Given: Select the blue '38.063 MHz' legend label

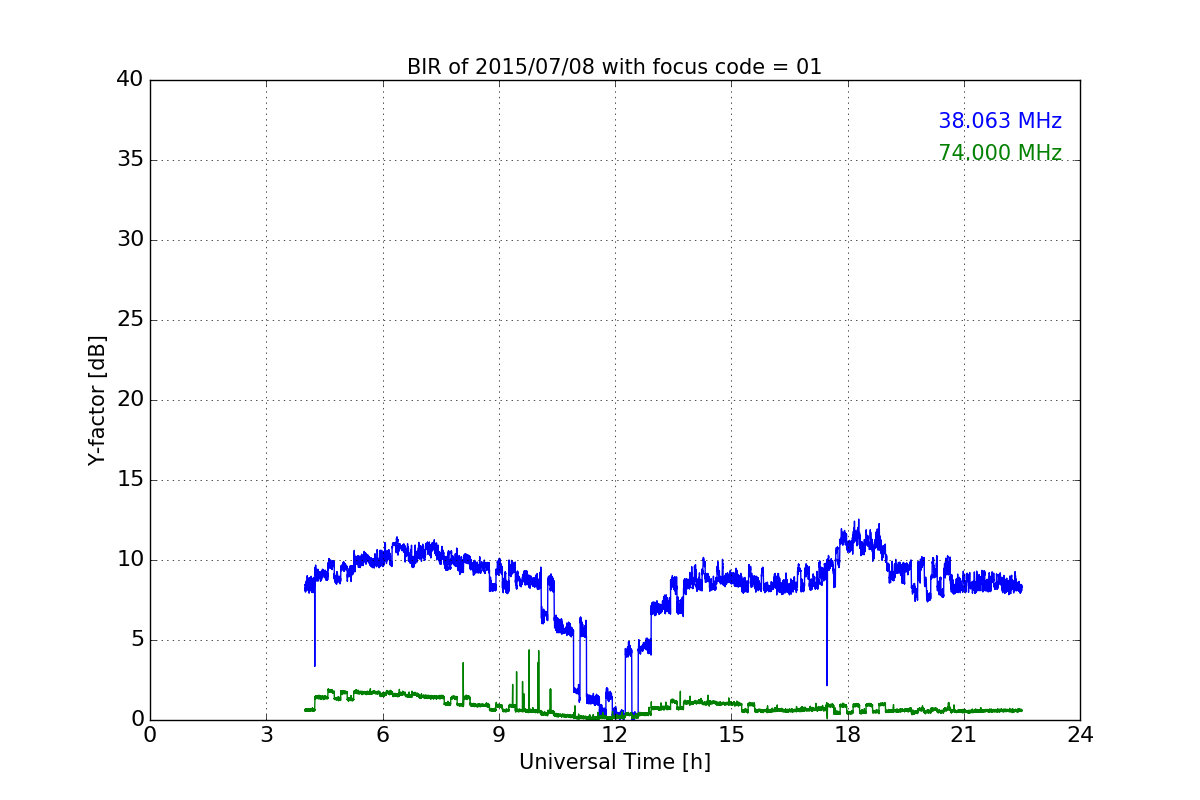Looking at the screenshot, I should pos(1000,121).
